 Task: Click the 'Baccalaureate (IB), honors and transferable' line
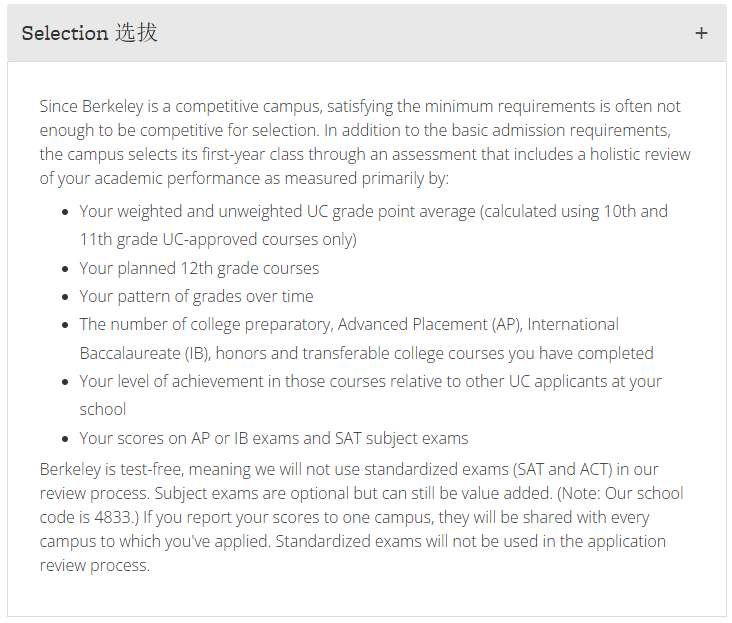(x=366, y=353)
